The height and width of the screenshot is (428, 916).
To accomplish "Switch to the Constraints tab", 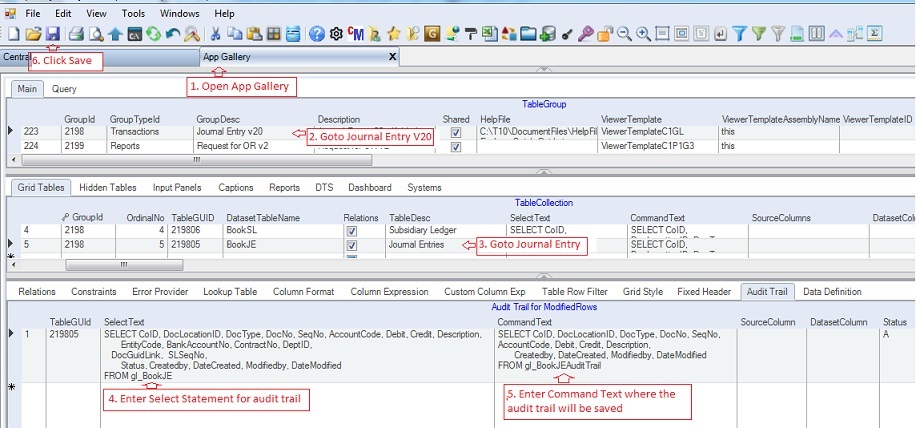I will coord(93,291).
